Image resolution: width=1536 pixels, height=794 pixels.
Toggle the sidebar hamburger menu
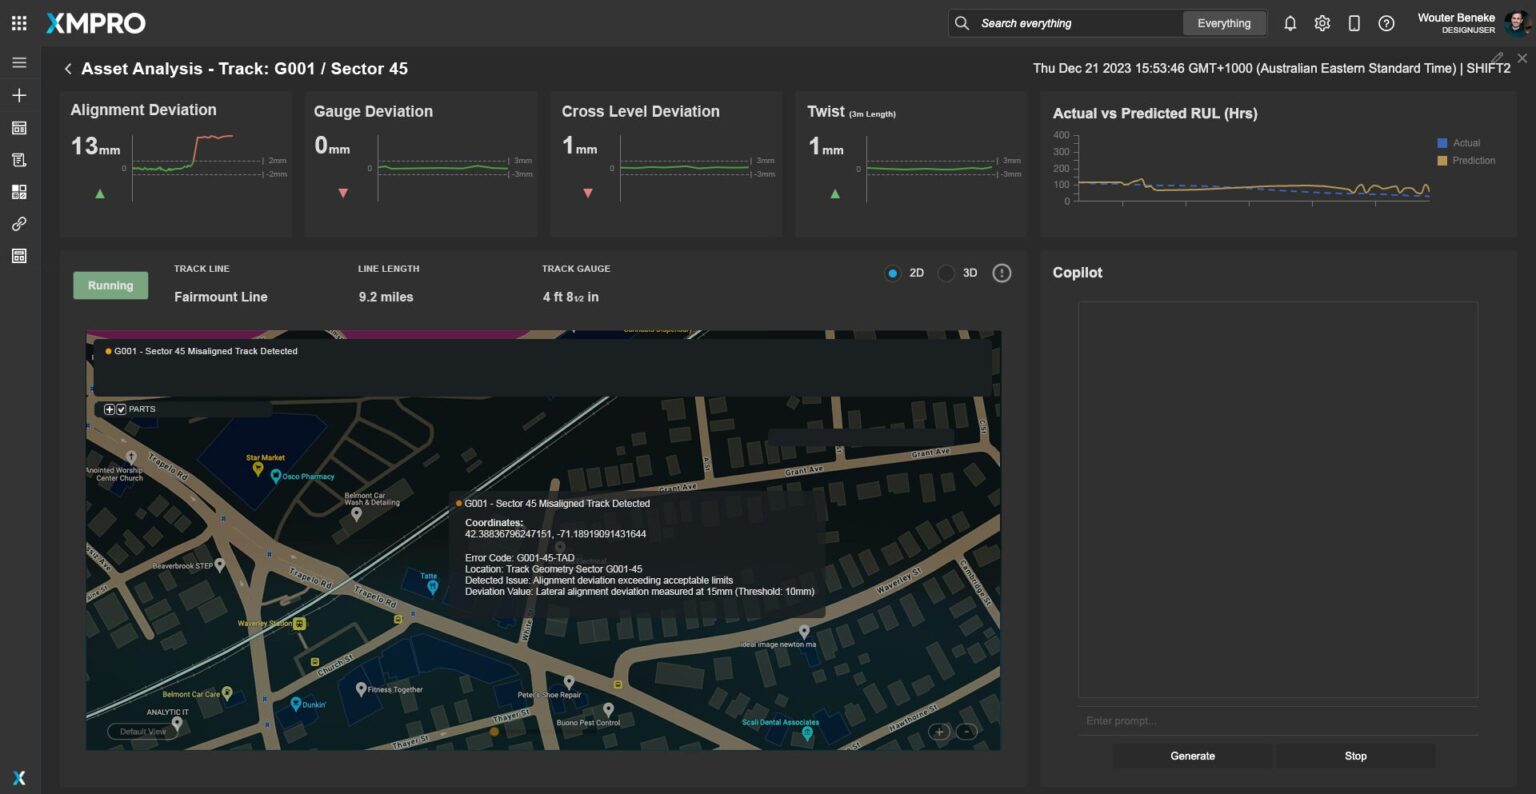pyautogui.click(x=19, y=62)
